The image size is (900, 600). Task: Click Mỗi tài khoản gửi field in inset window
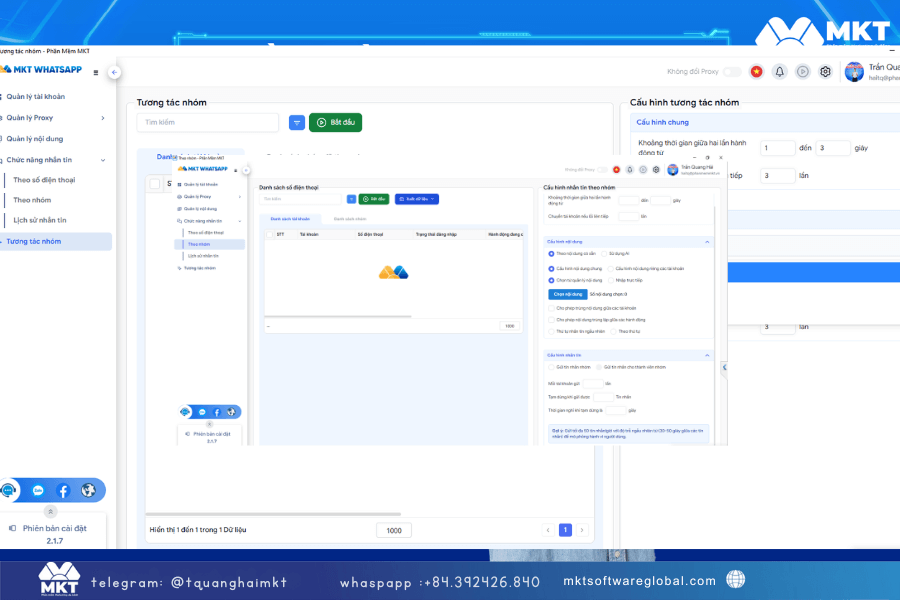pyautogui.click(x=593, y=384)
